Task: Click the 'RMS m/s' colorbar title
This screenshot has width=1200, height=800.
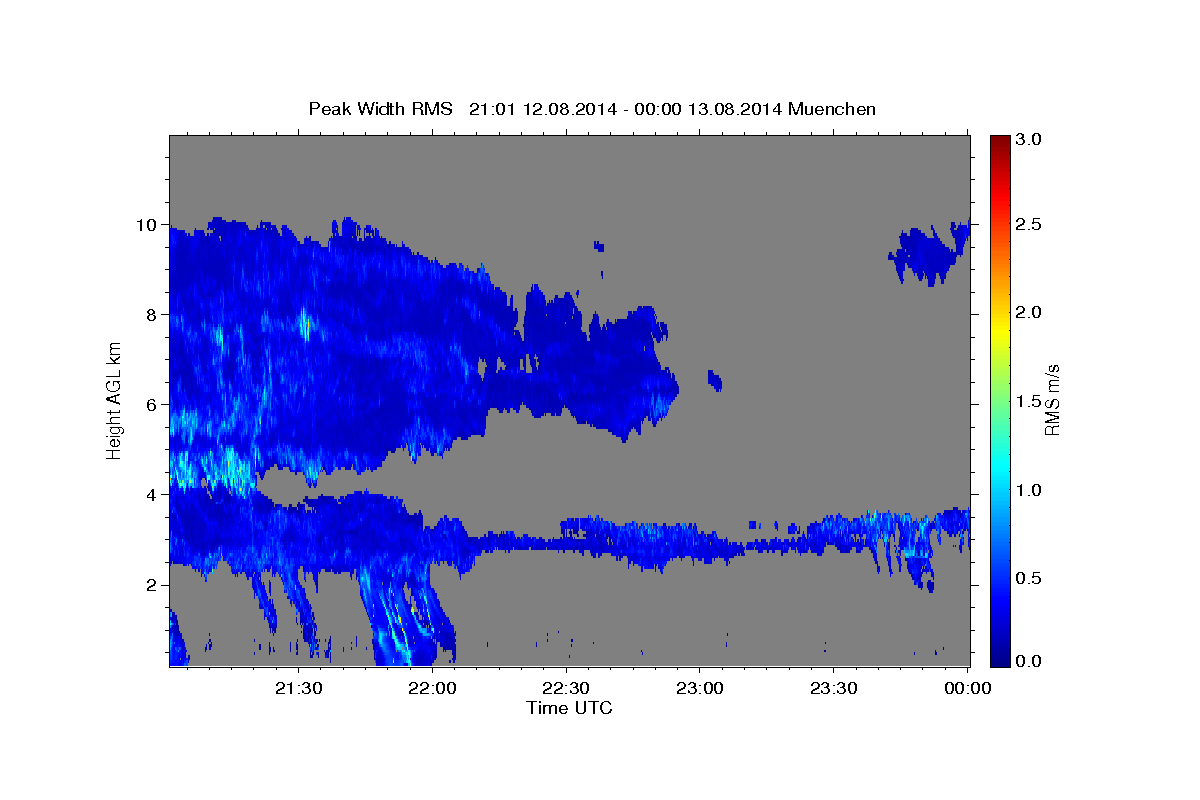Action: [x=1052, y=400]
